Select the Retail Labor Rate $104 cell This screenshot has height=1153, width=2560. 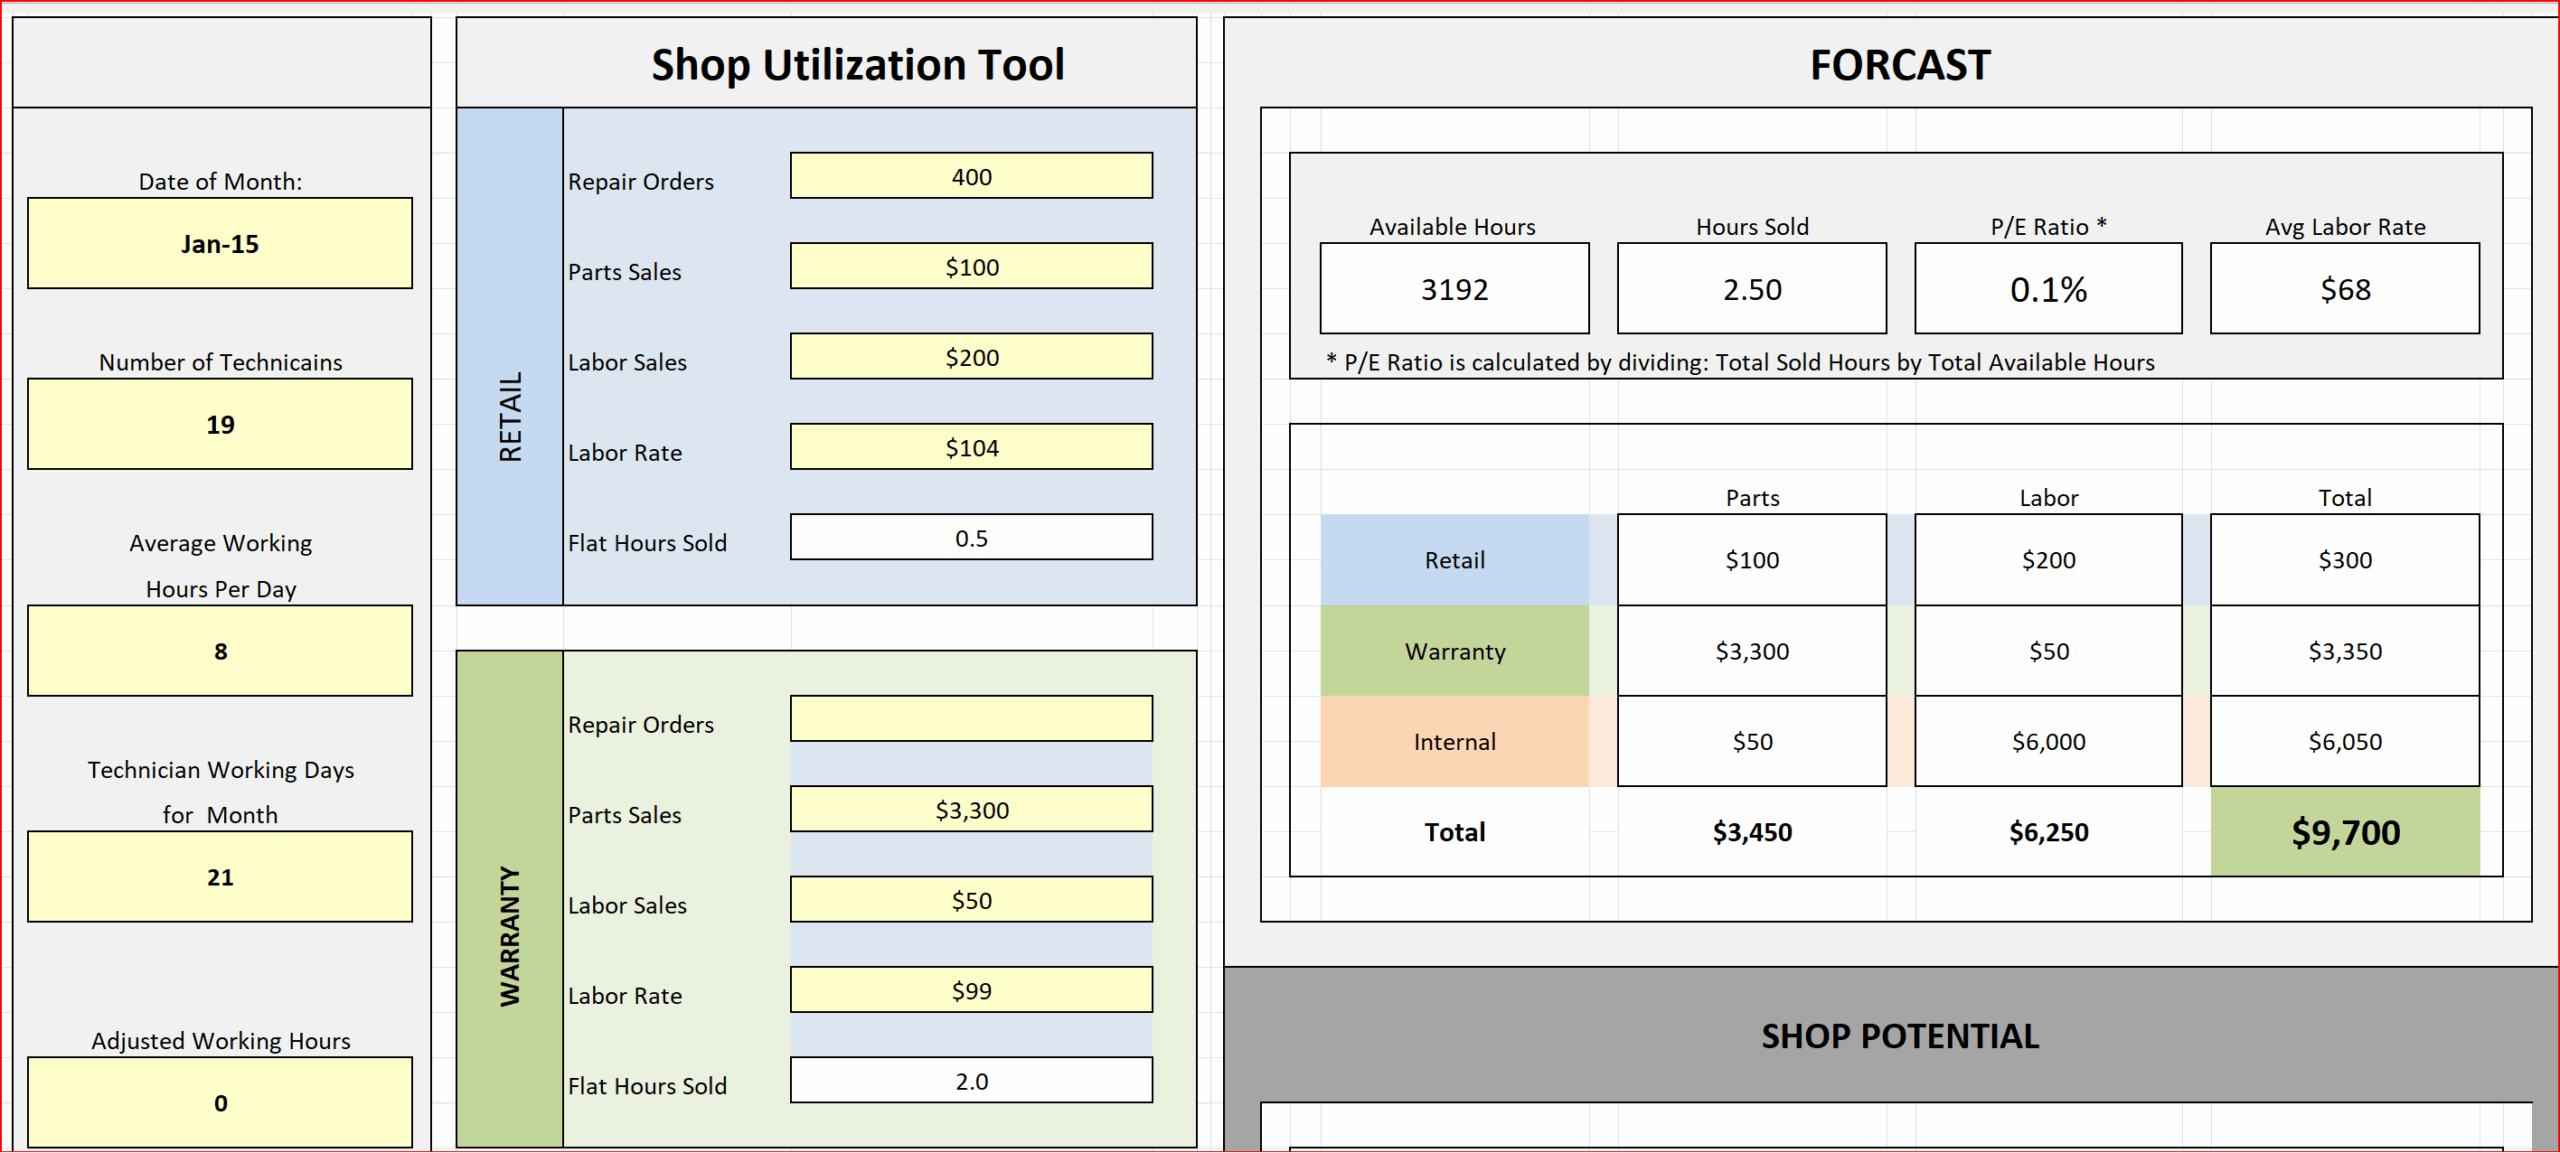pyautogui.click(x=971, y=447)
